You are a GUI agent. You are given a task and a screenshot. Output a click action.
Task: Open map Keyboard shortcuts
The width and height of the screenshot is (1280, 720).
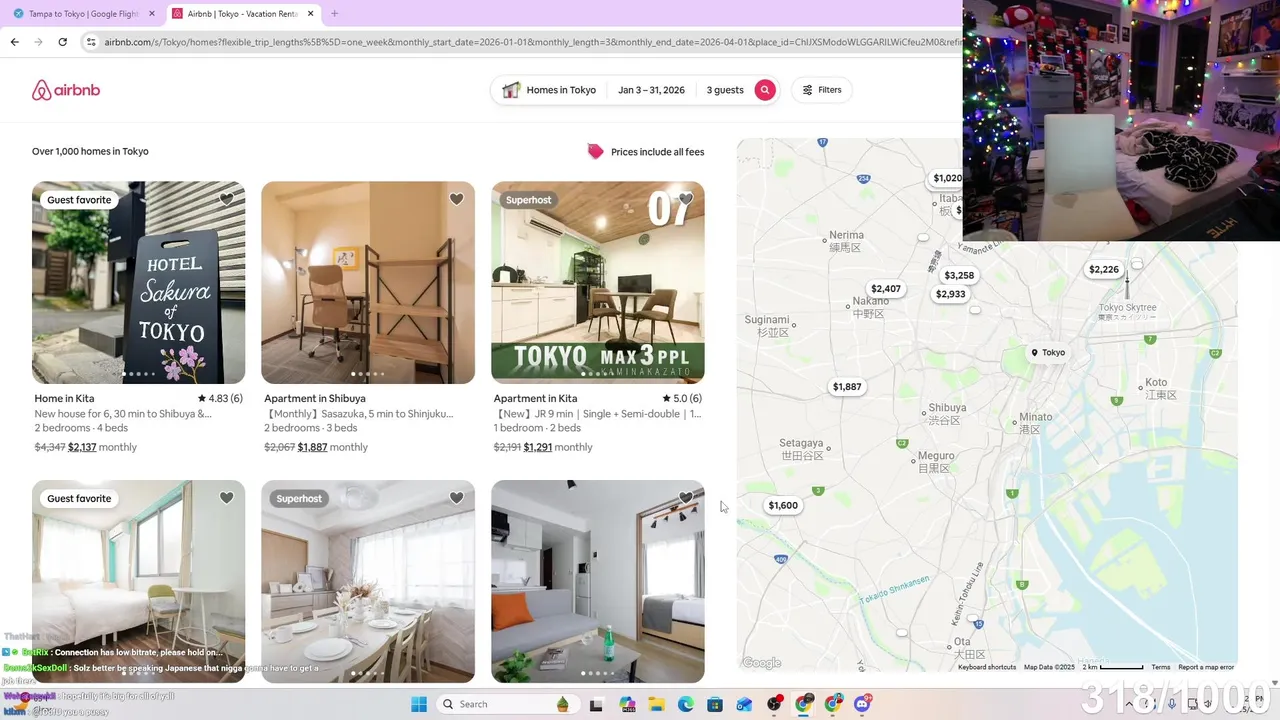tap(987, 667)
